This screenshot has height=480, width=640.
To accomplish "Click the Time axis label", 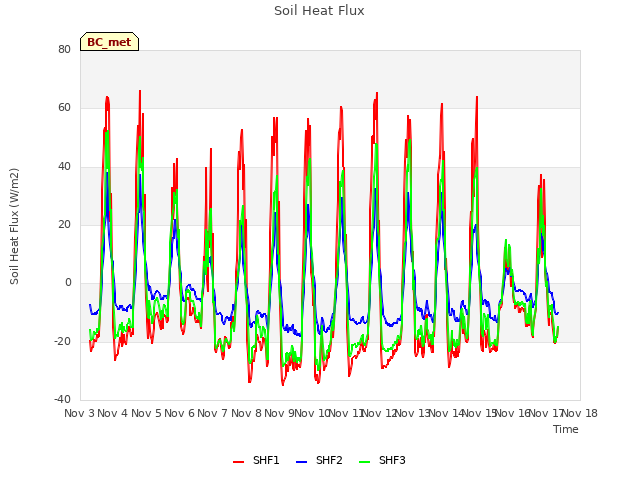I will pos(566,429).
